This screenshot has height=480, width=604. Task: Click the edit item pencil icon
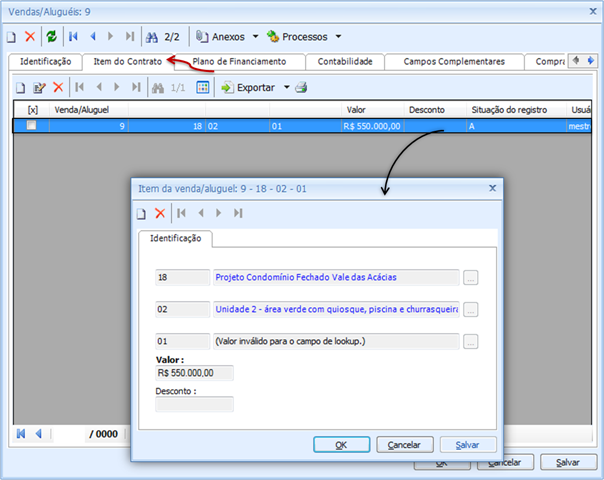[x=39, y=88]
